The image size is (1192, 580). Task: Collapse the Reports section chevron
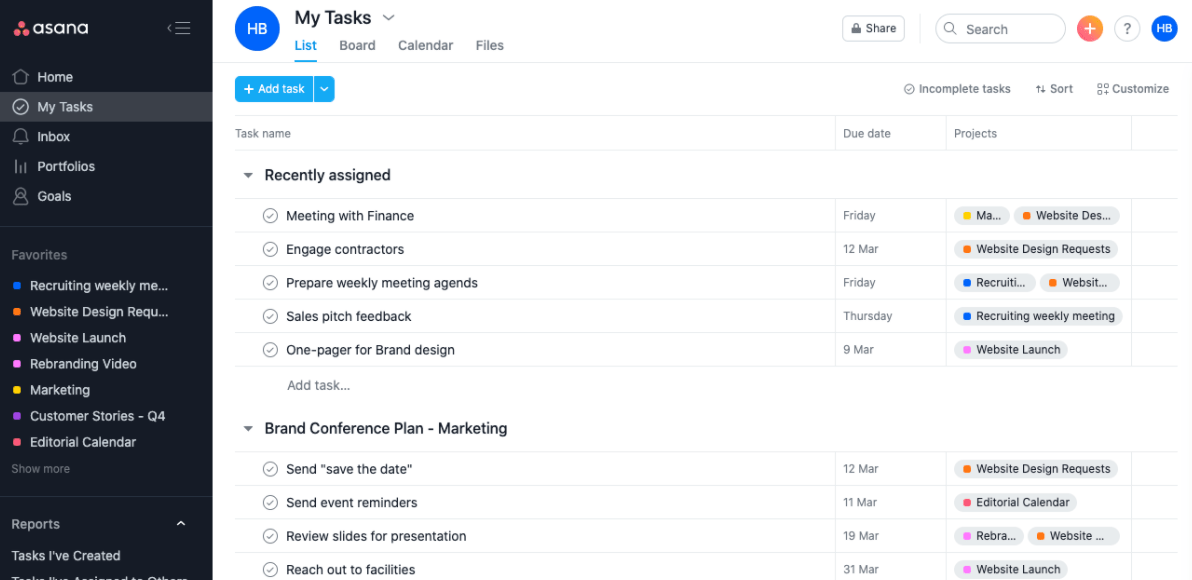coord(181,524)
